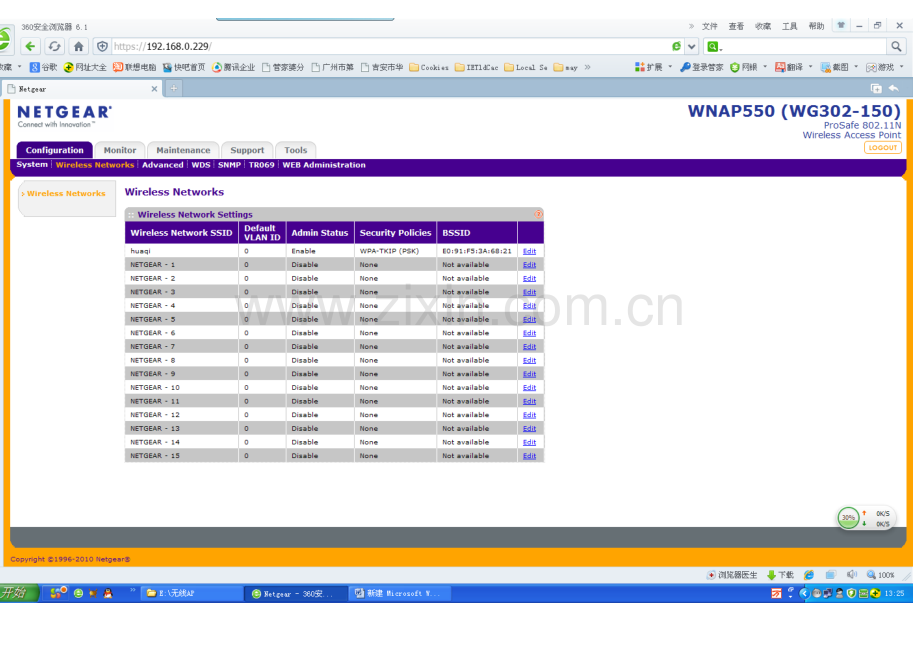Switch to E:\无线AP taskbar window
Viewport: 920px width, 651px height.
coord(192,594)
